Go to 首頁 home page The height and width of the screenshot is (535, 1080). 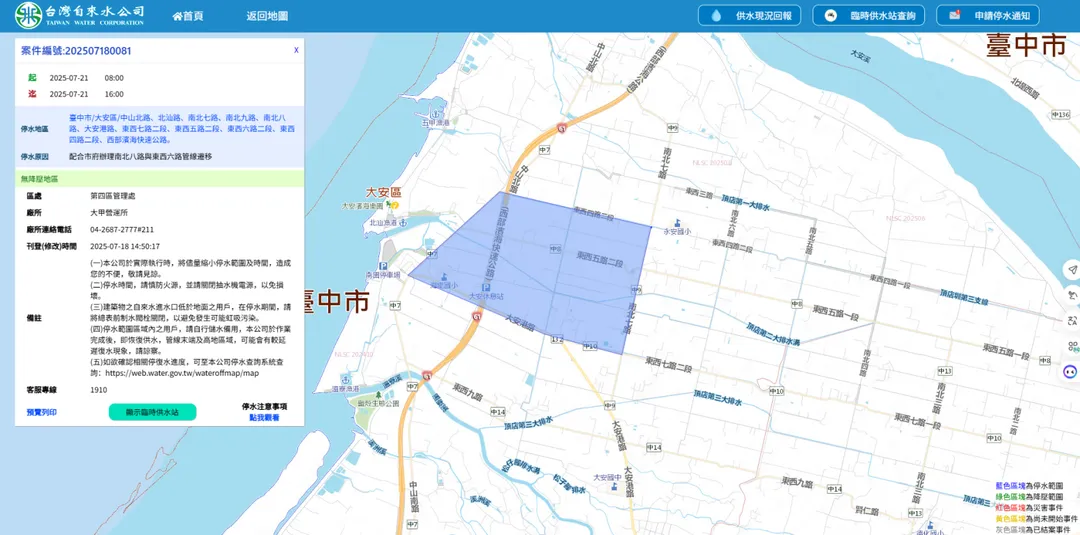pos(188,16)
